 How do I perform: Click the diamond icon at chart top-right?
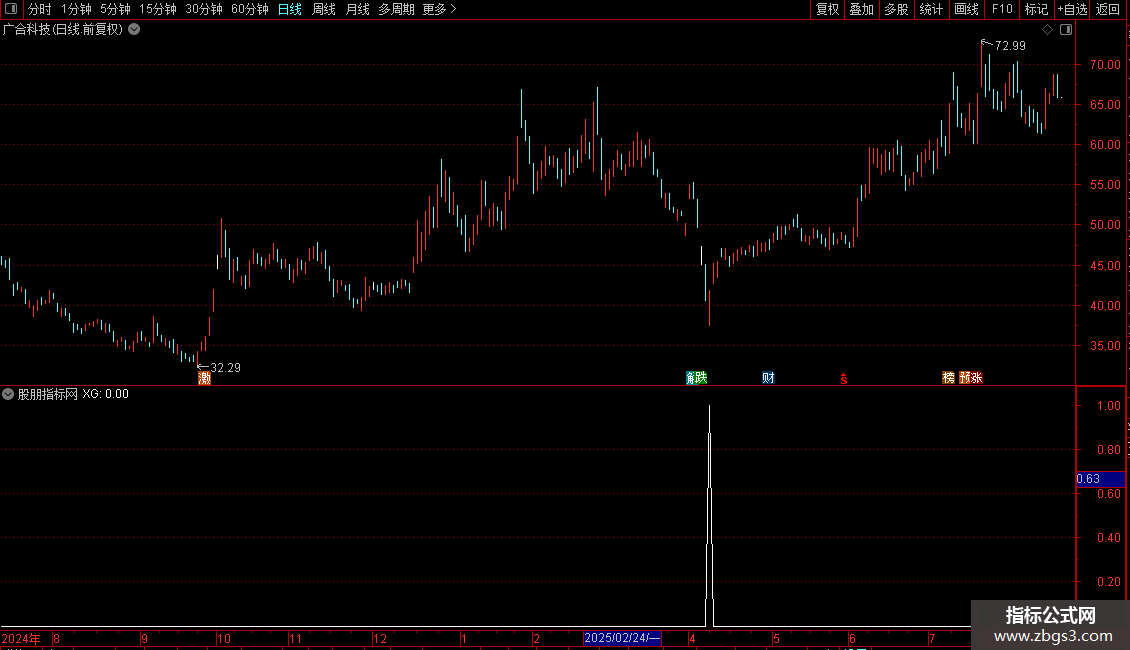(x=1048, y=30)
